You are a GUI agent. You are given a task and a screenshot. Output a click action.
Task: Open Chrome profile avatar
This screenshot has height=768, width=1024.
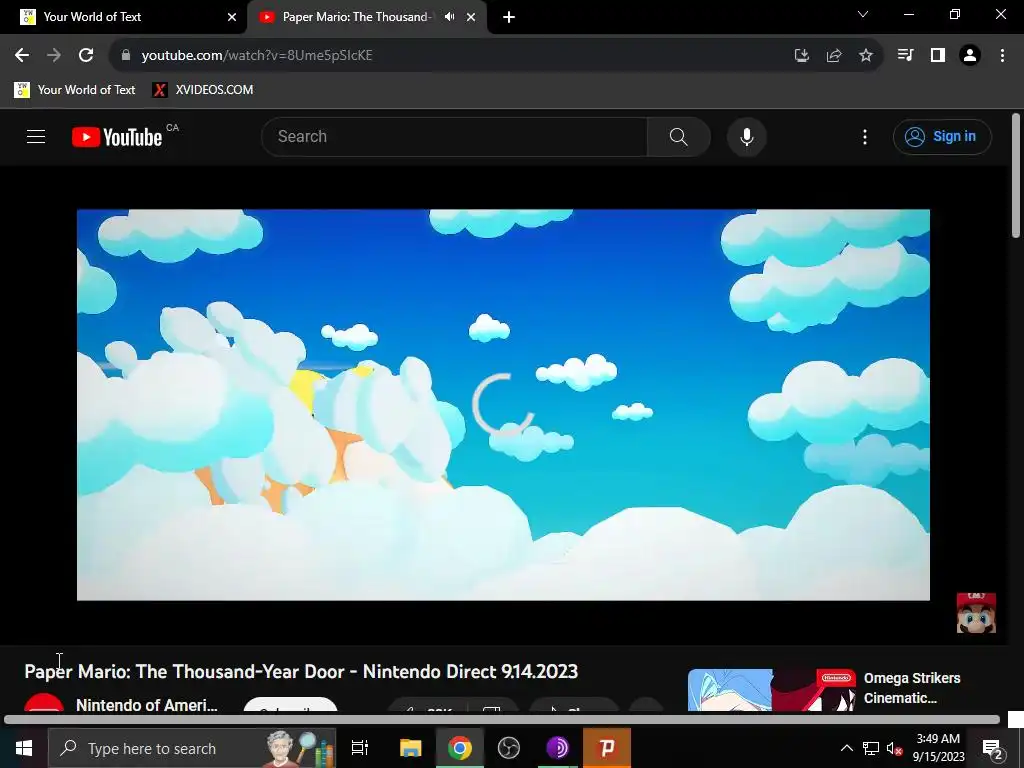(970, 56)
